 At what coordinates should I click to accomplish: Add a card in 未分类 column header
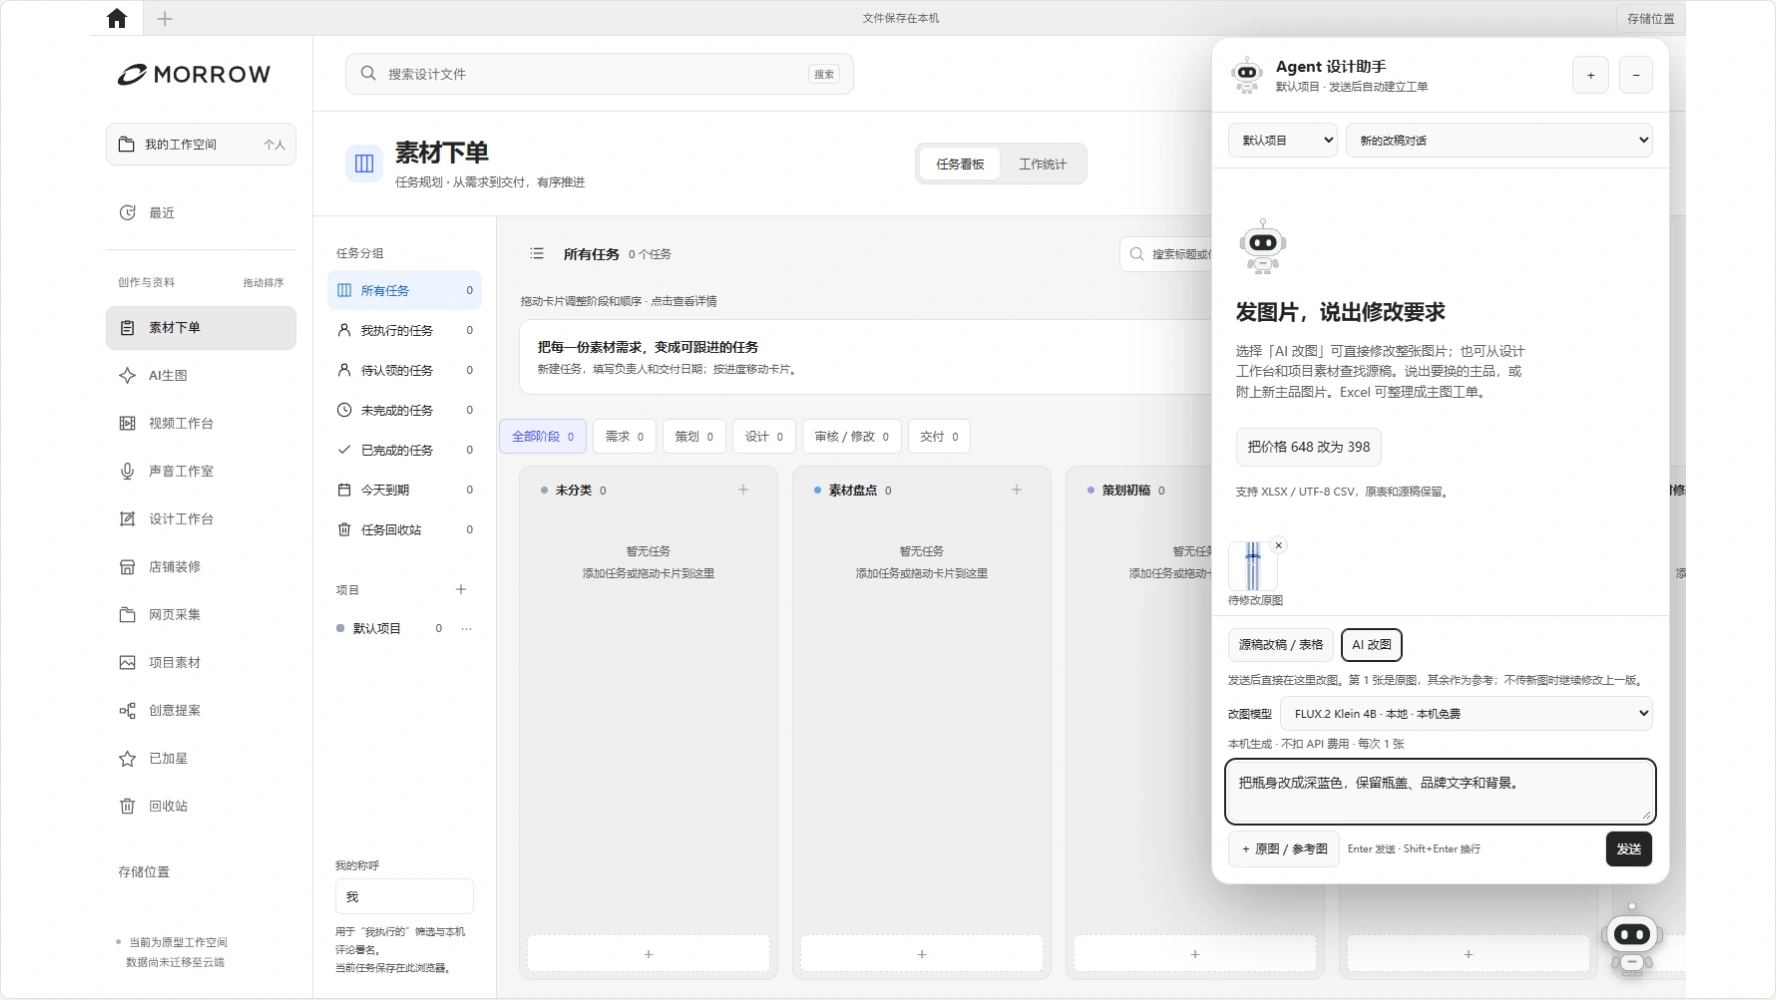[x=743, y=490]
